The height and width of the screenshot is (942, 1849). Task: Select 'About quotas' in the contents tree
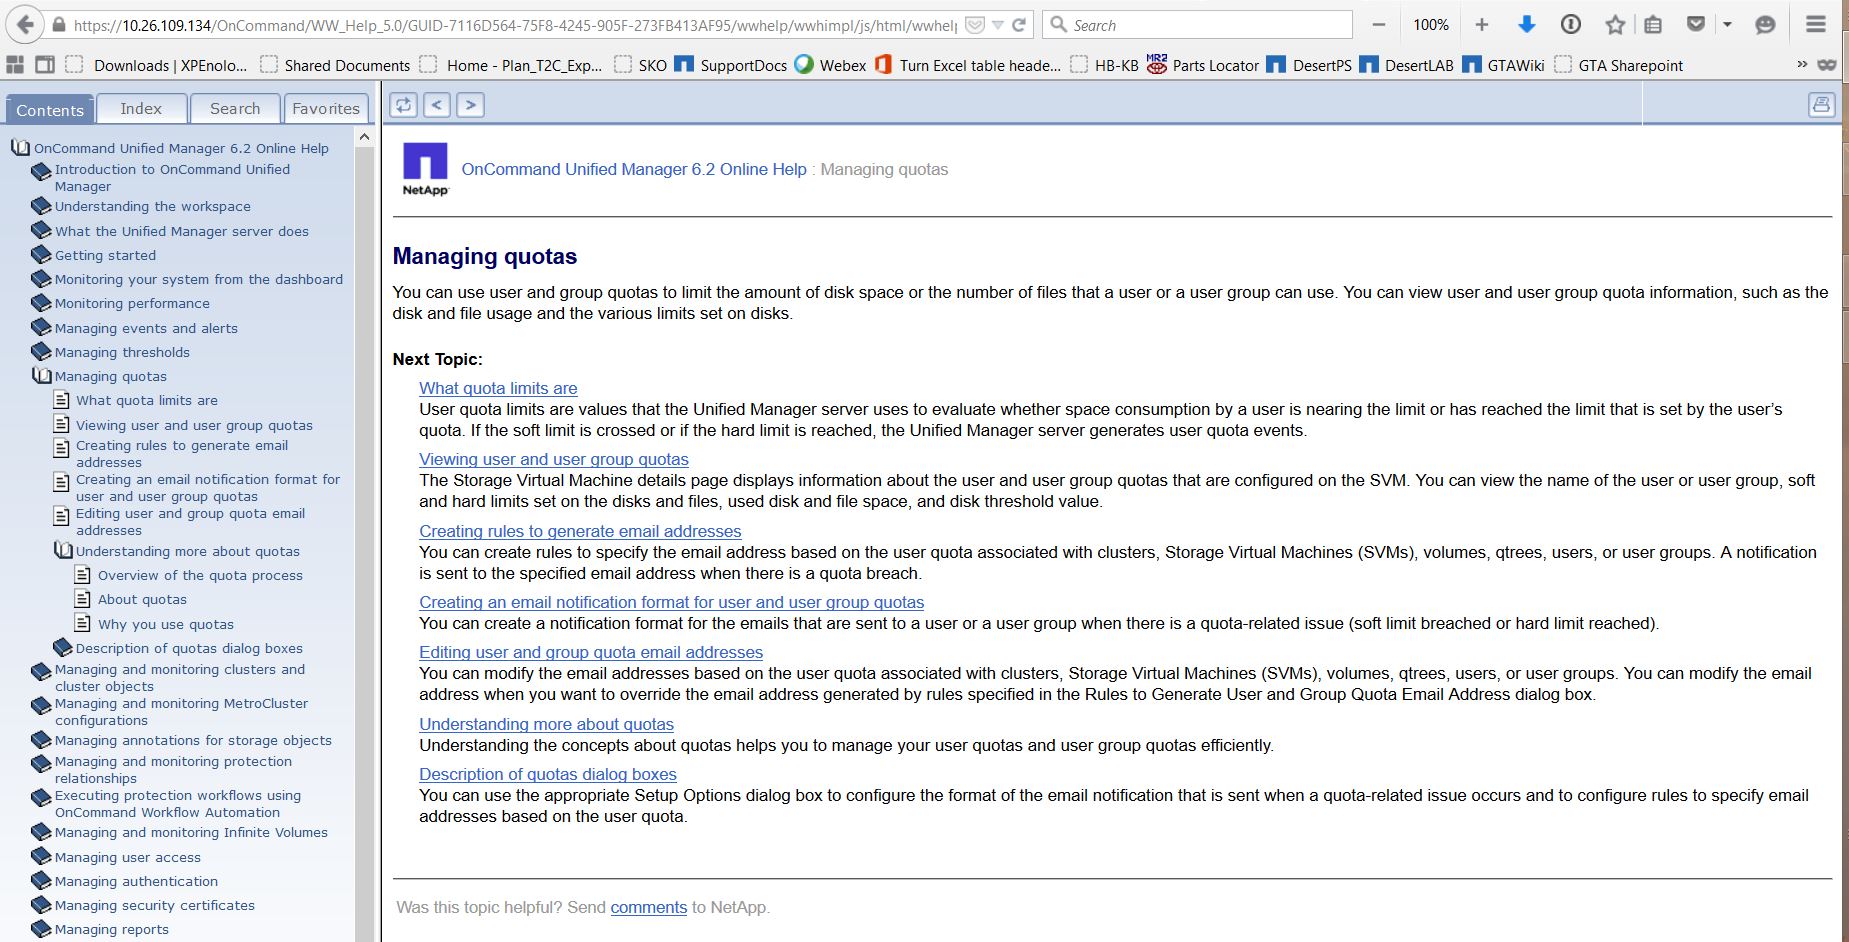142,599
